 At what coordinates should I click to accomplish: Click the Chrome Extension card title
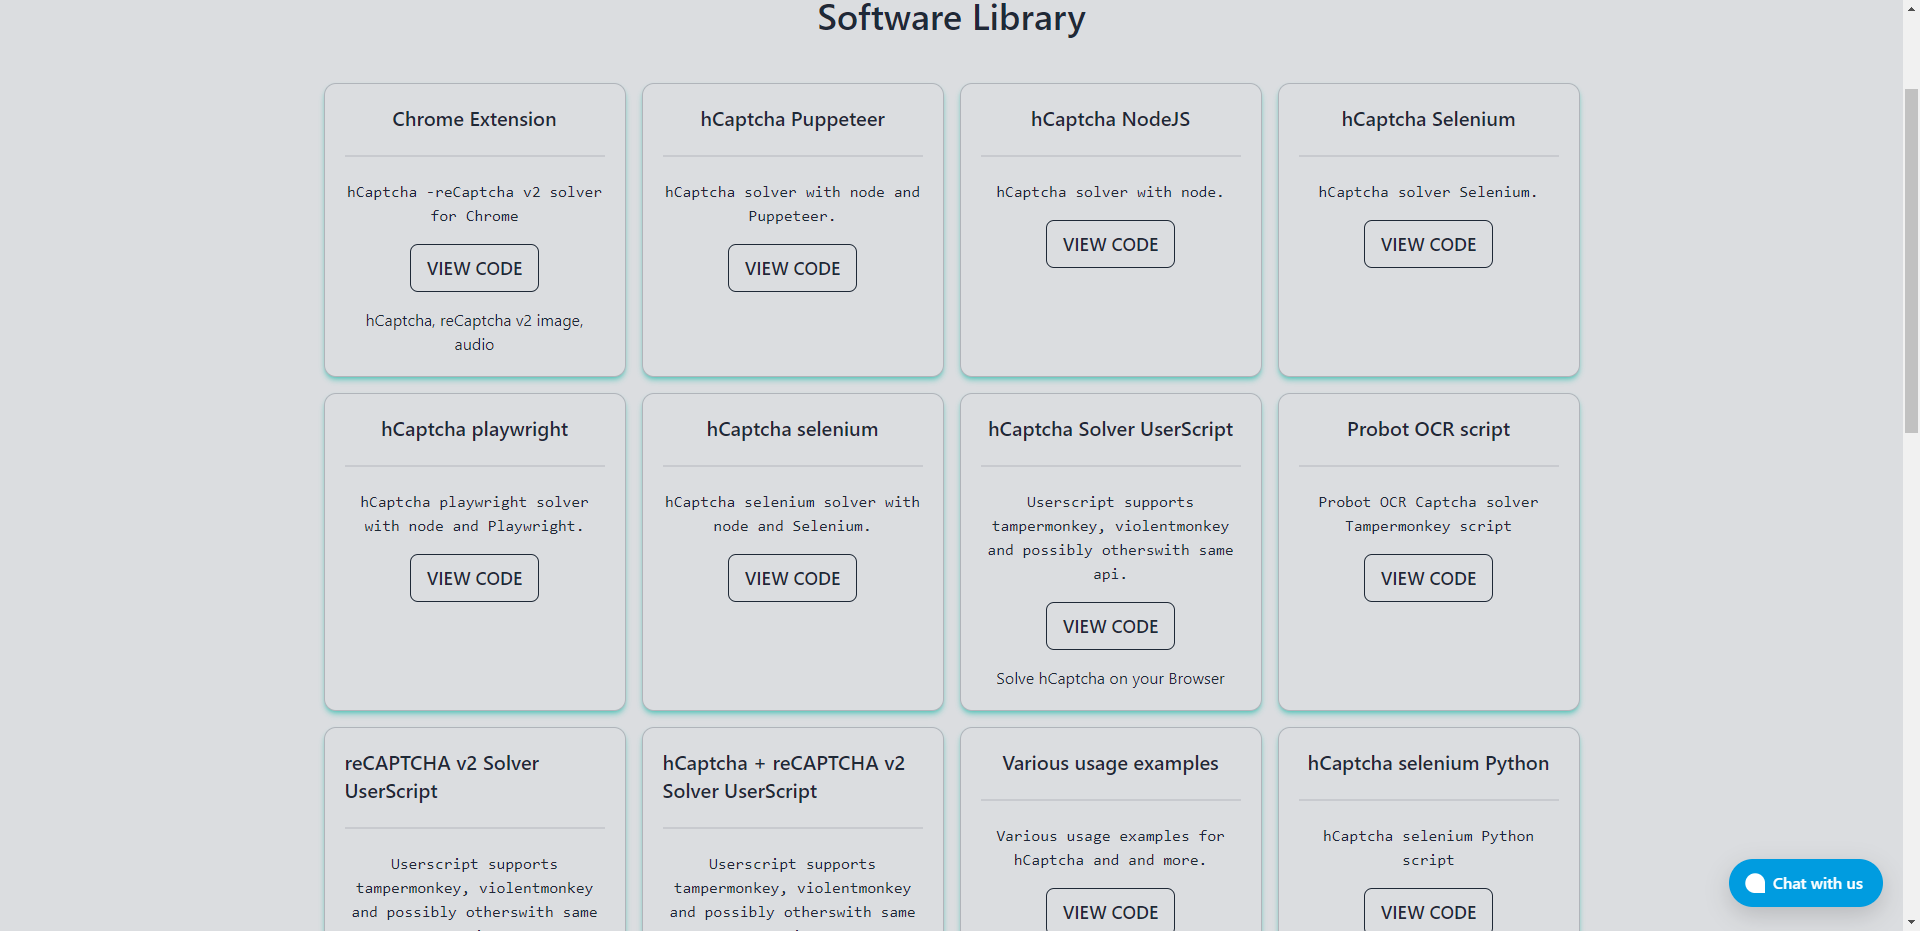click(474, 119)
